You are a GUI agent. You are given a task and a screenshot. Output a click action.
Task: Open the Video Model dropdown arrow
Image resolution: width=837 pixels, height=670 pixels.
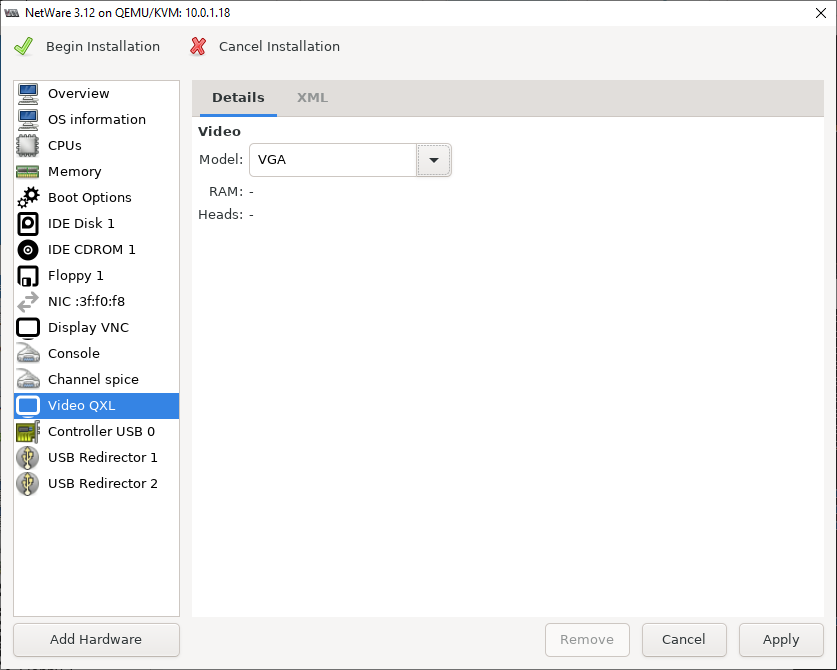[434, 160]
